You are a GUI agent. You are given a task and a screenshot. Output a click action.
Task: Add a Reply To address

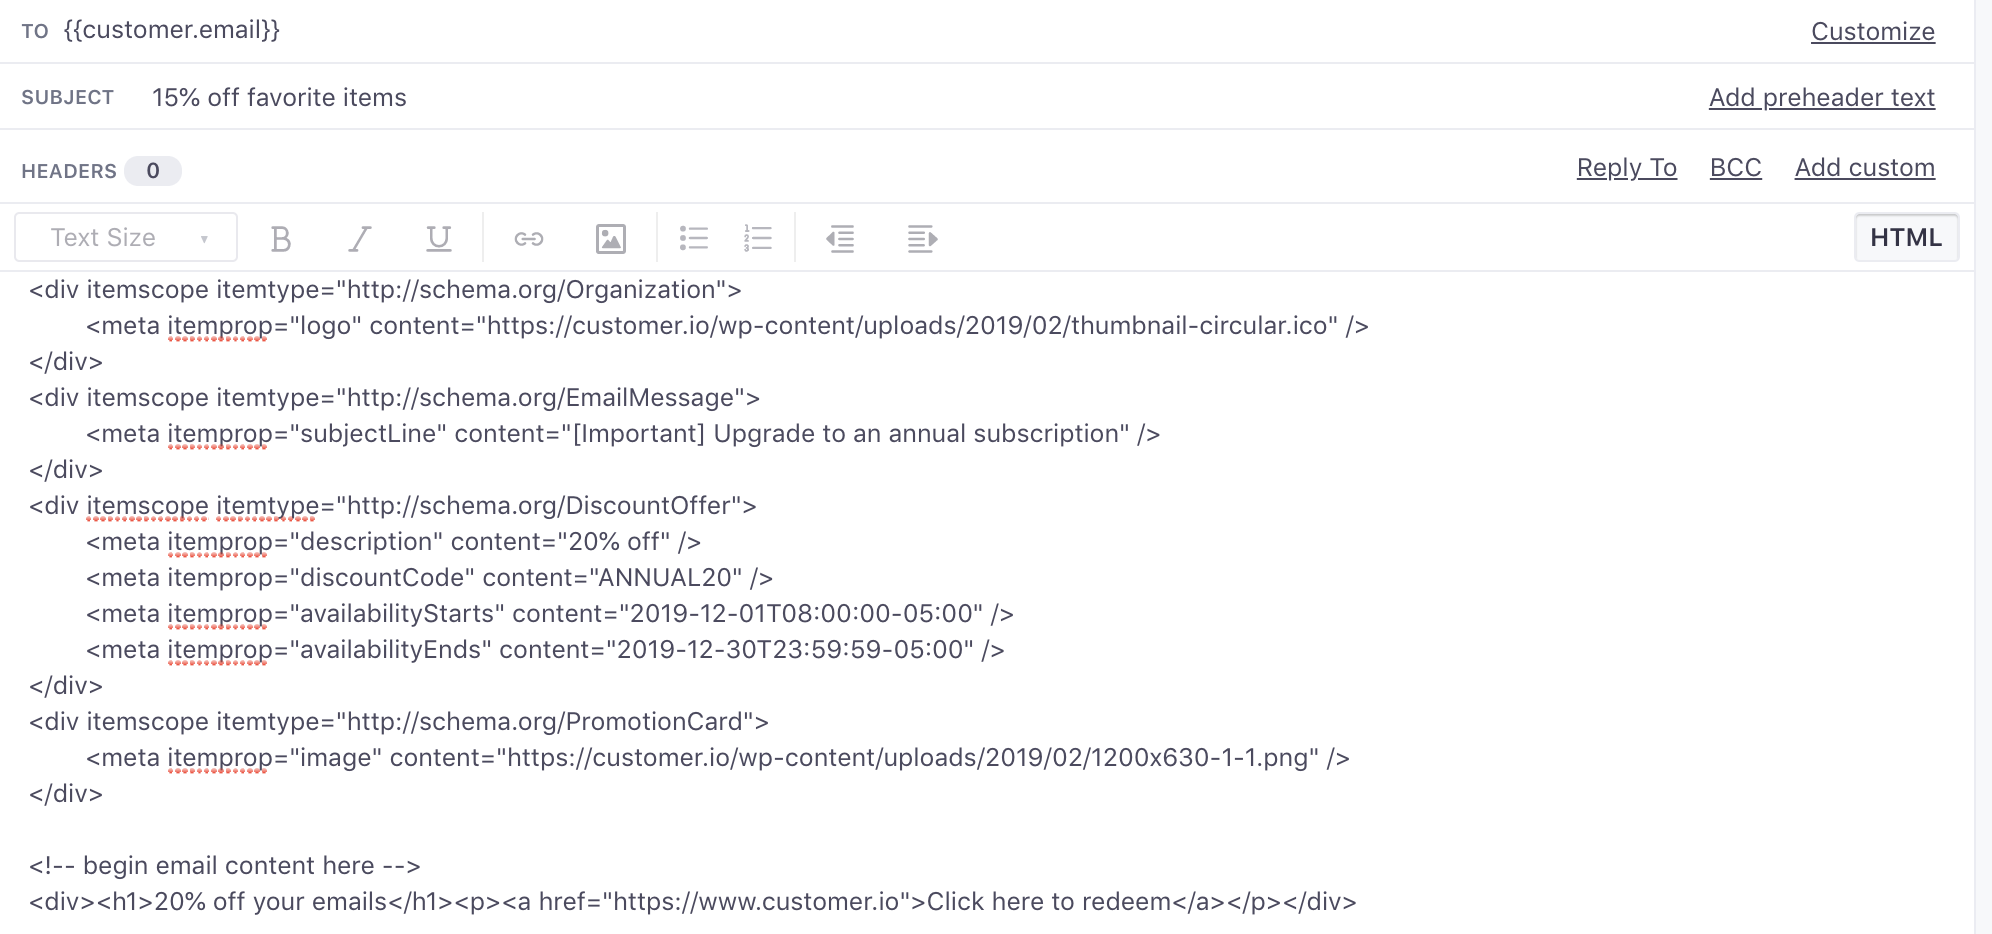pos(1626,167)
